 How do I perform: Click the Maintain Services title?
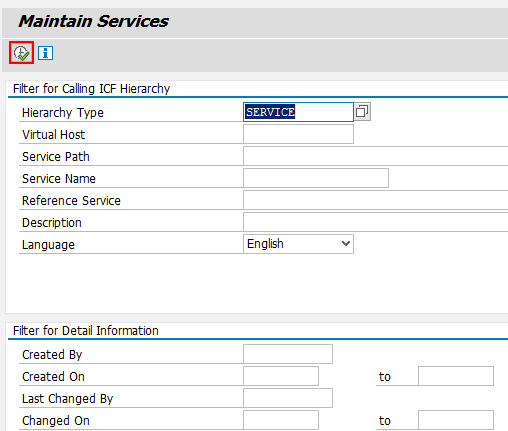pos(94,21)
